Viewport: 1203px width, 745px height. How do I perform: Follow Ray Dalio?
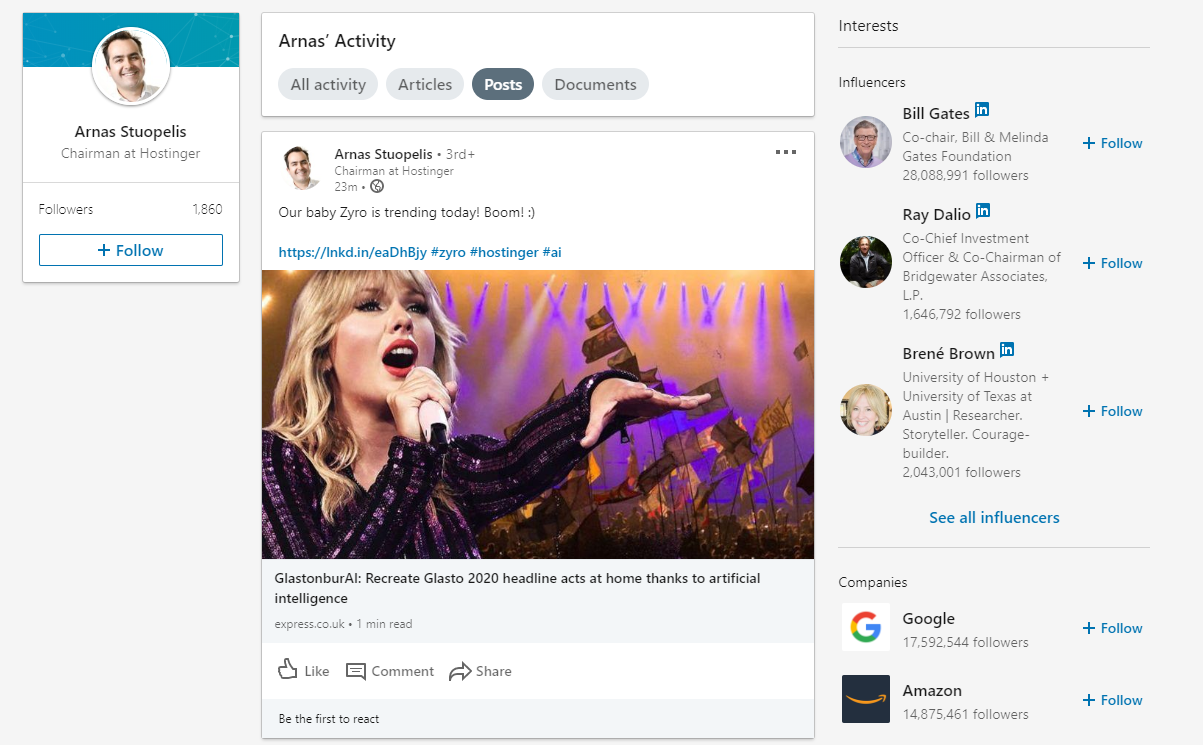coord(1112,263)
